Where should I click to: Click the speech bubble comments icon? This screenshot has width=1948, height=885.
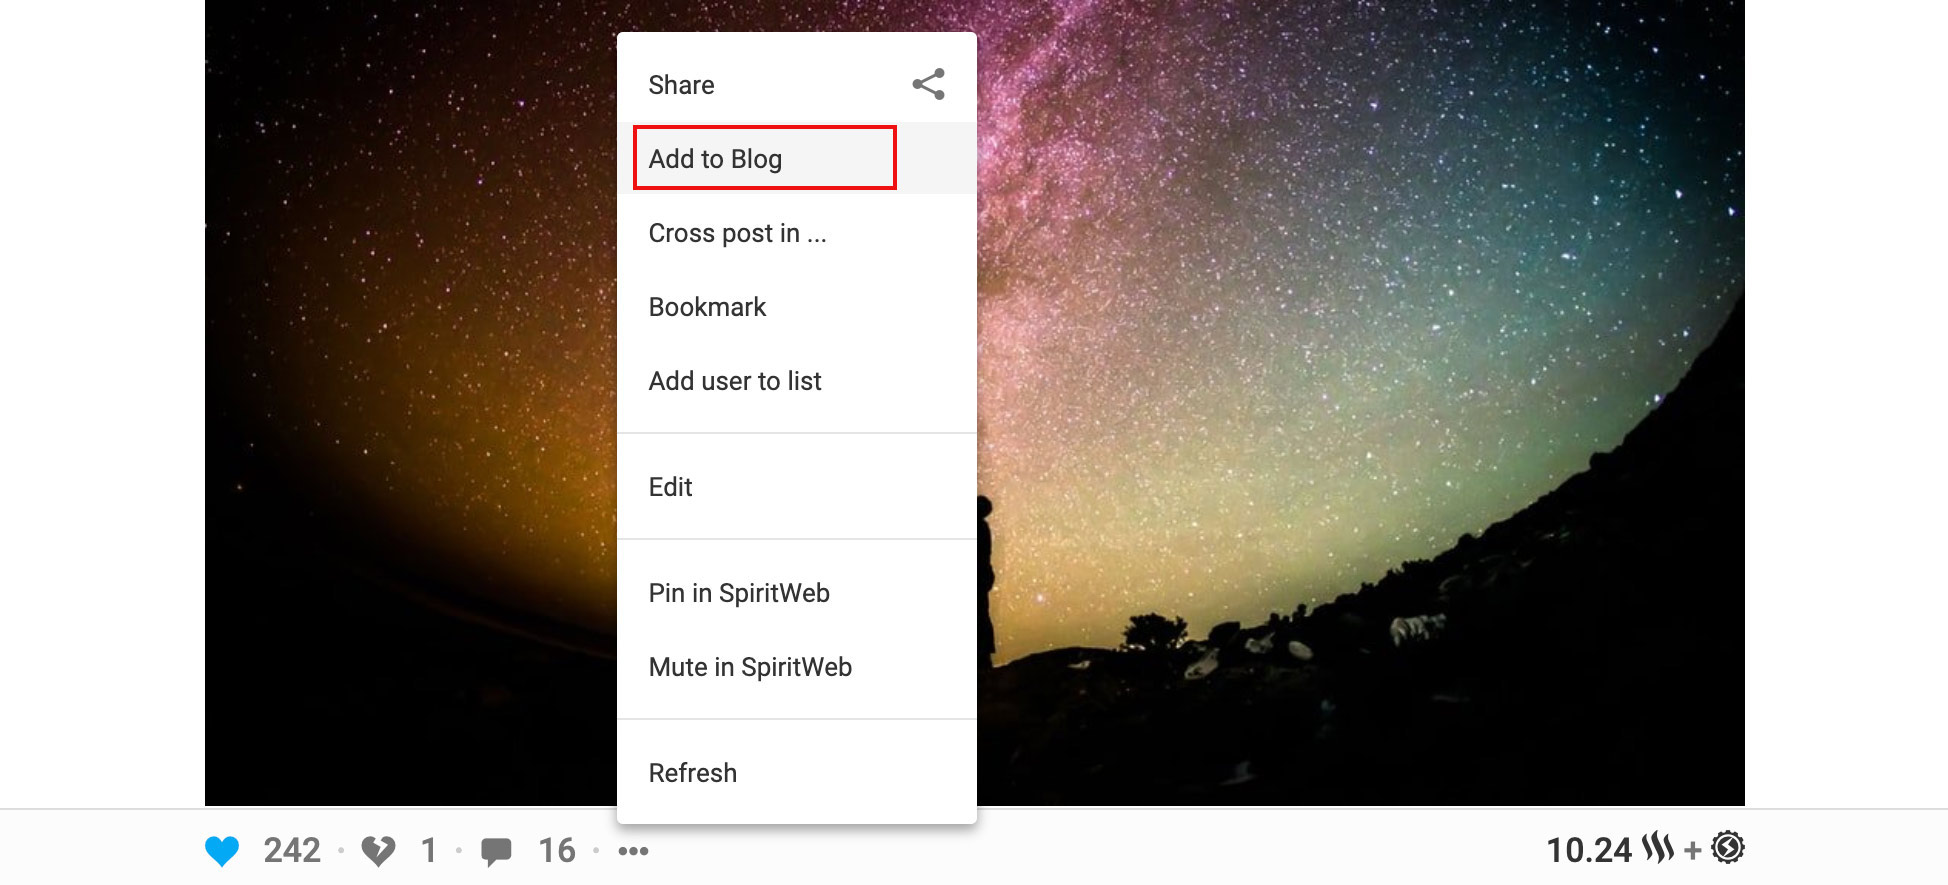[x=496, y=851]
